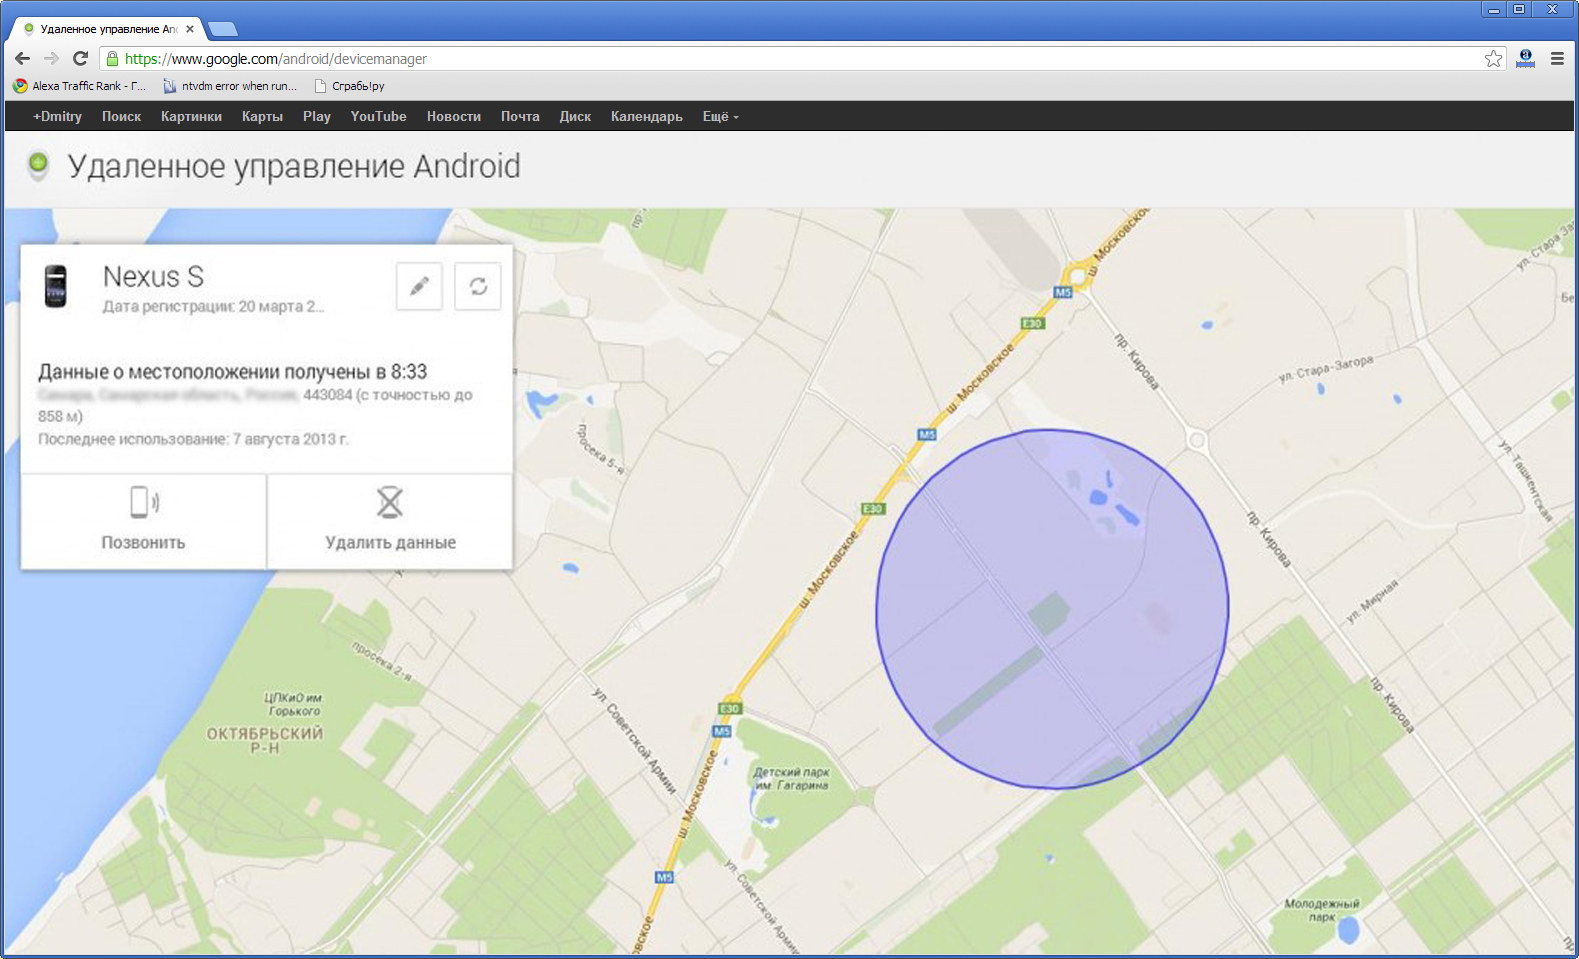Open the Chrome menu hamburger icon

point(1557,59)
